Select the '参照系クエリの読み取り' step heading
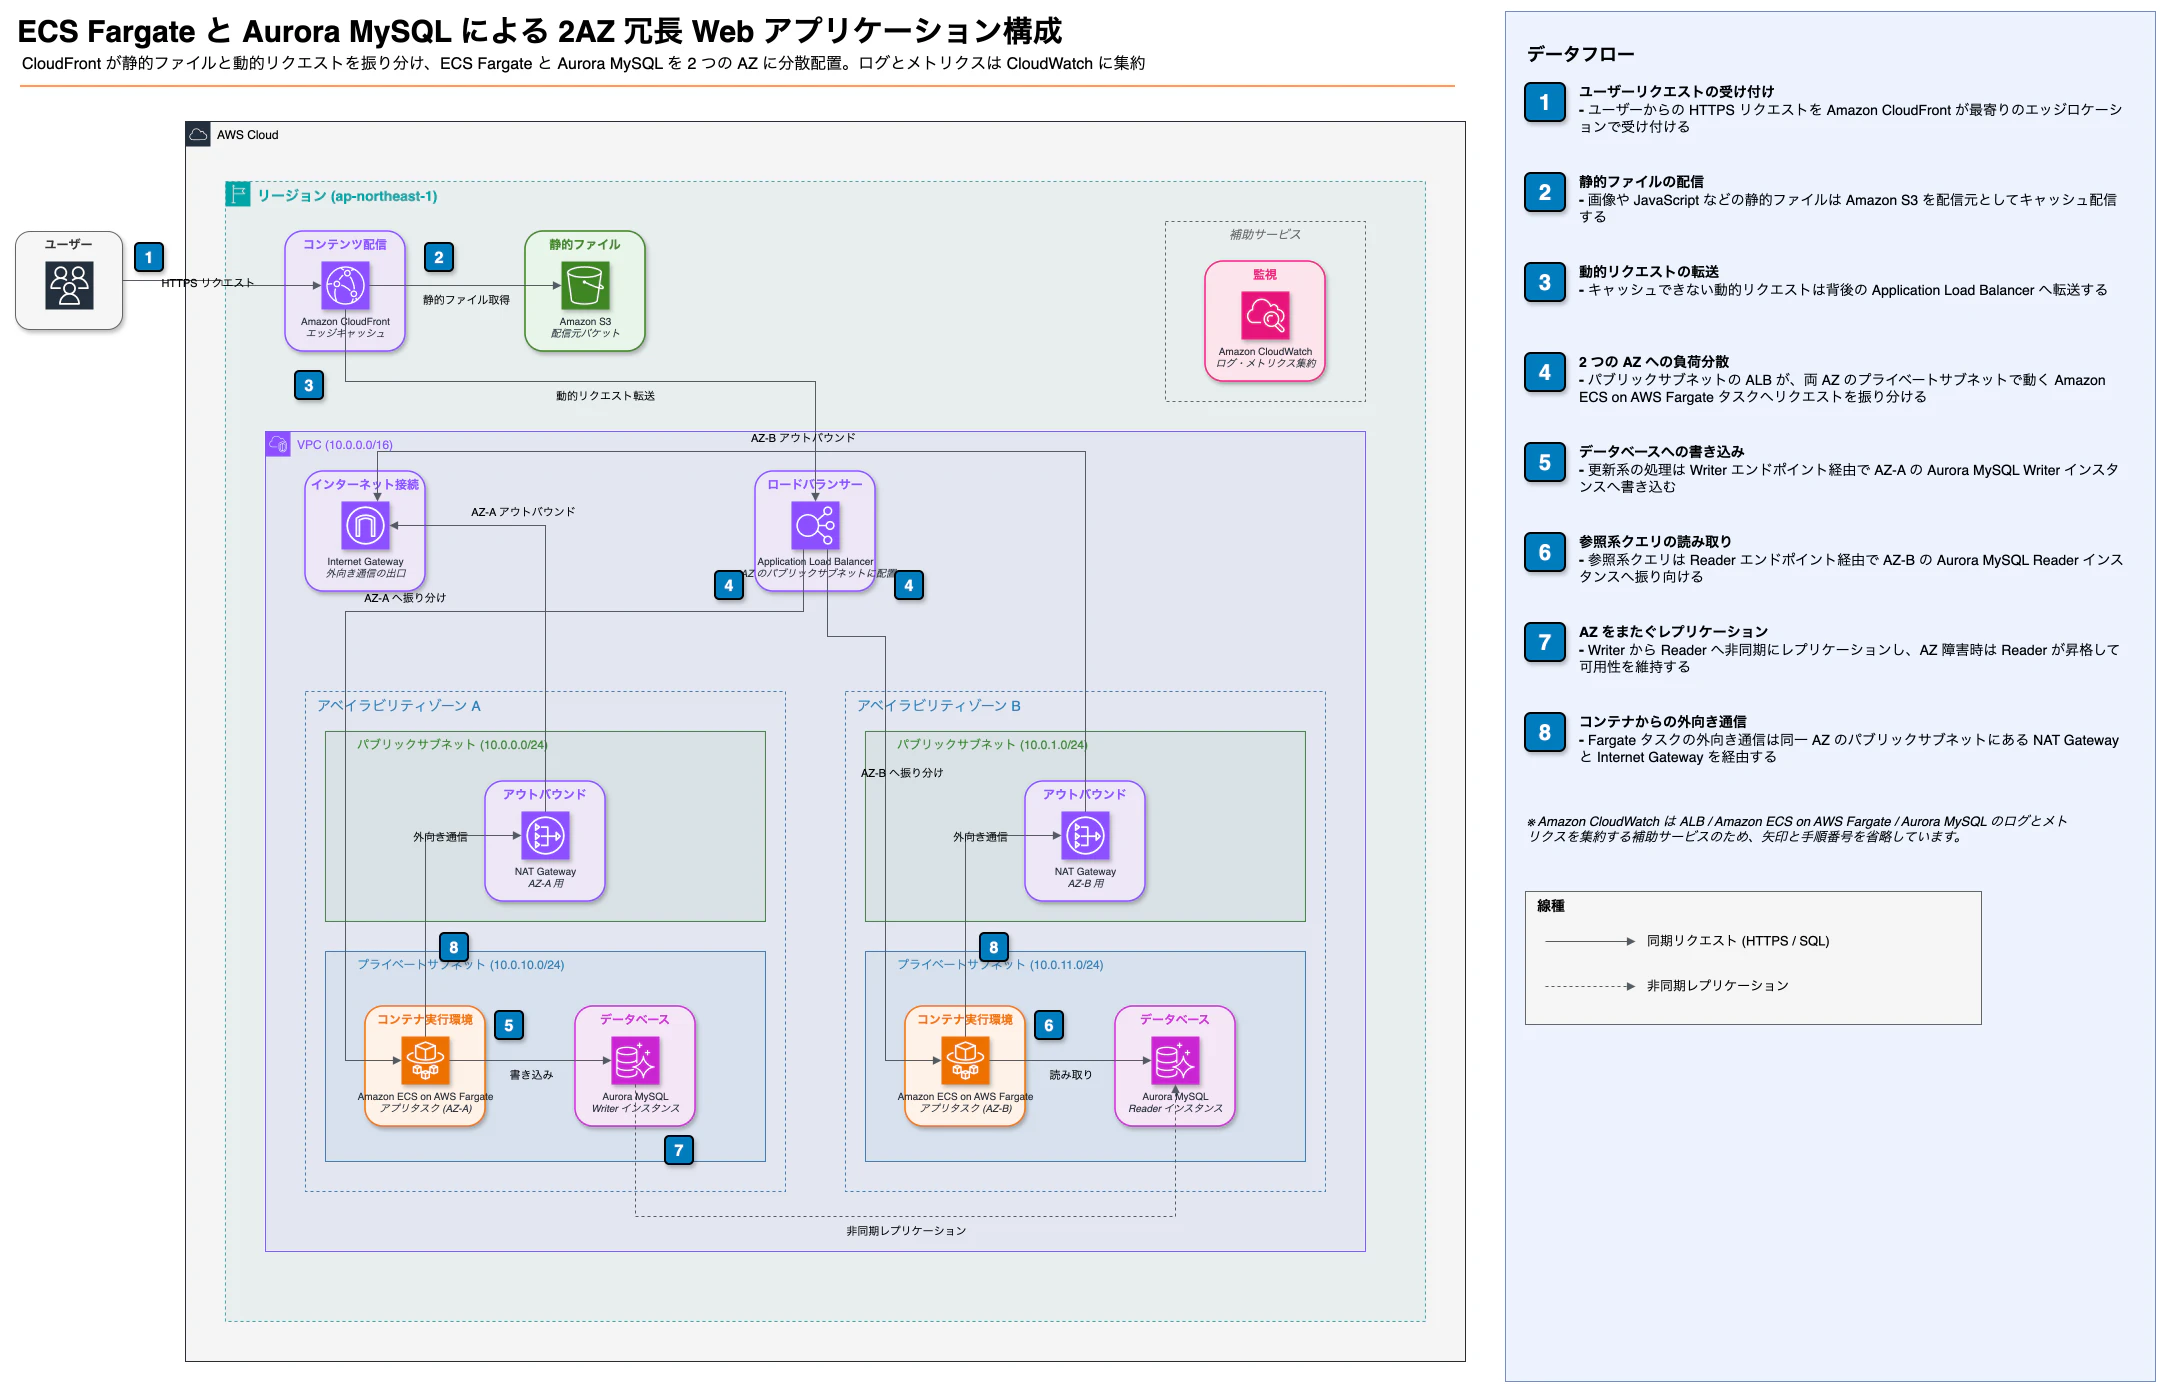2168x1394 pixels. tap(1655, 541)
